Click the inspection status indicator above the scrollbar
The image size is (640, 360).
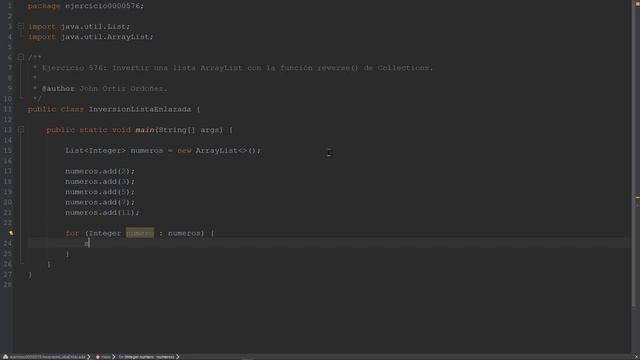pyautogui.click(x=637, y=3)
